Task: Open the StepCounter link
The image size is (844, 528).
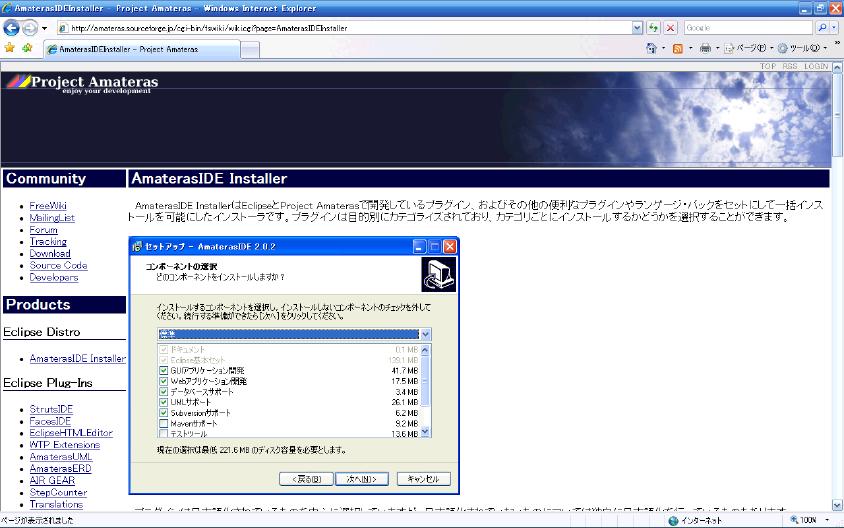Action: point(58,492)
